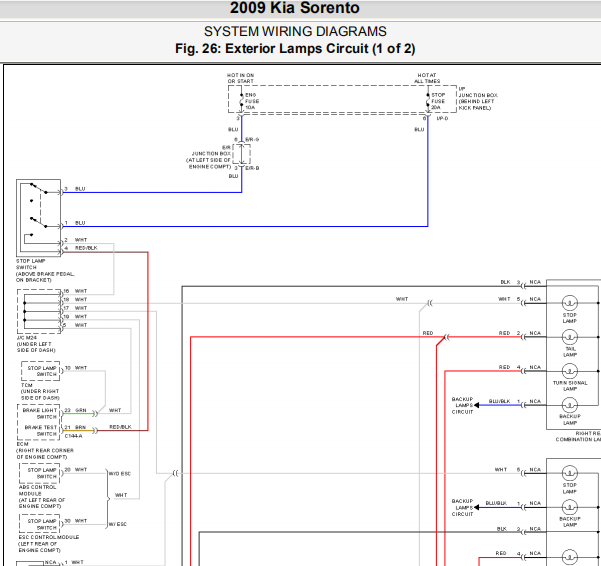Click the "17 WHT" pin label on J/C M24
The height and width of the screenshot is (566, 601).
[x=75, y=308]
